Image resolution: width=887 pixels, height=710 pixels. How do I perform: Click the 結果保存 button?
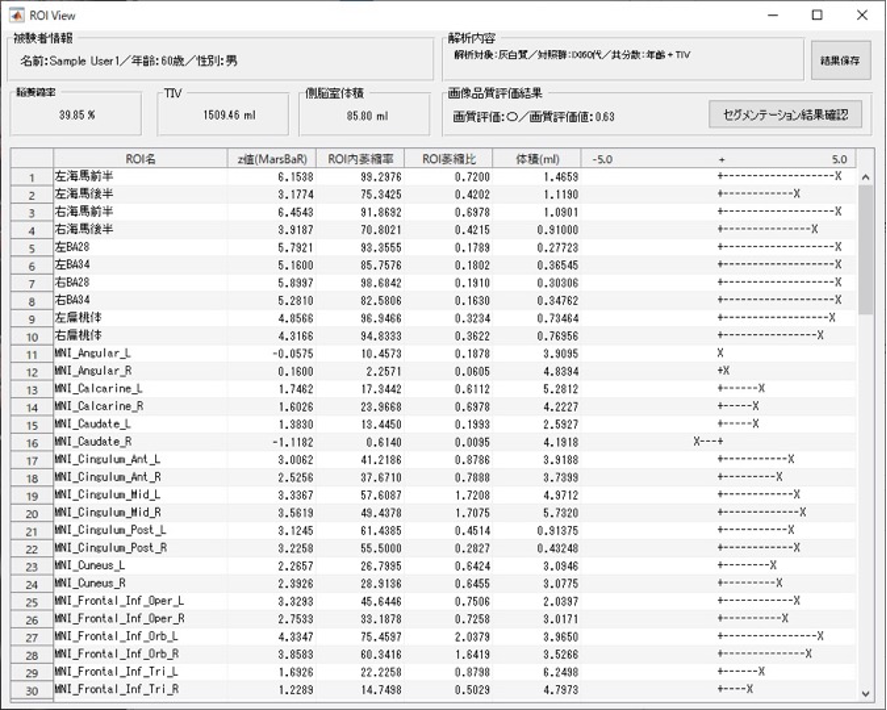click(x=840, y=60)
